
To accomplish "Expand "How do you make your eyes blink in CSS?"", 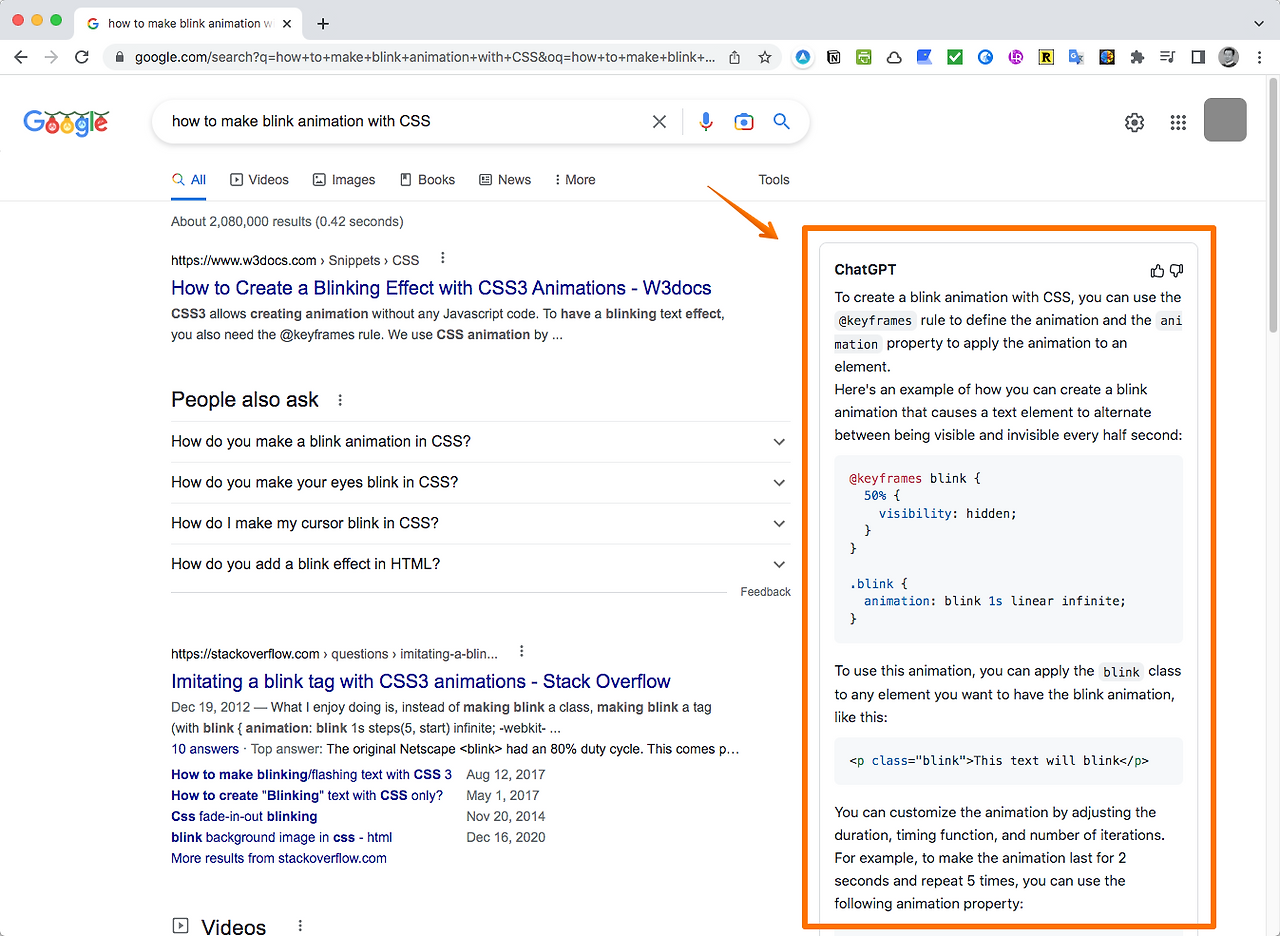I will (x=481, y=482).
